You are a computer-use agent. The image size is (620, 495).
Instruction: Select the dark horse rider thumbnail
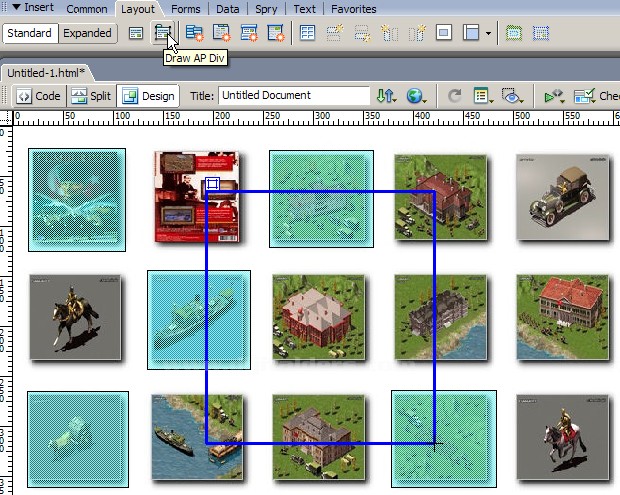click(75, 317)
